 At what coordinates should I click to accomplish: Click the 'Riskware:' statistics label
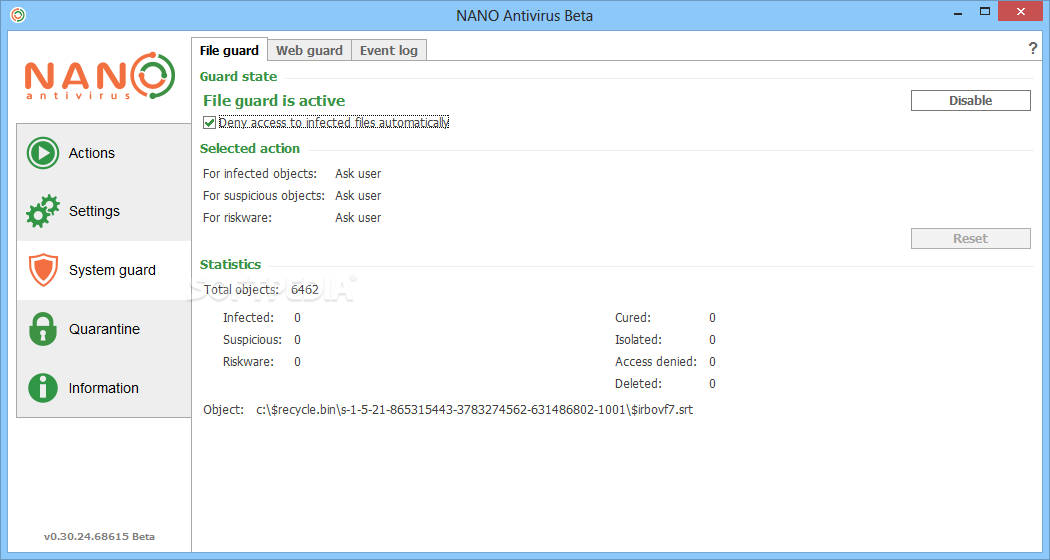coord(248,362)
